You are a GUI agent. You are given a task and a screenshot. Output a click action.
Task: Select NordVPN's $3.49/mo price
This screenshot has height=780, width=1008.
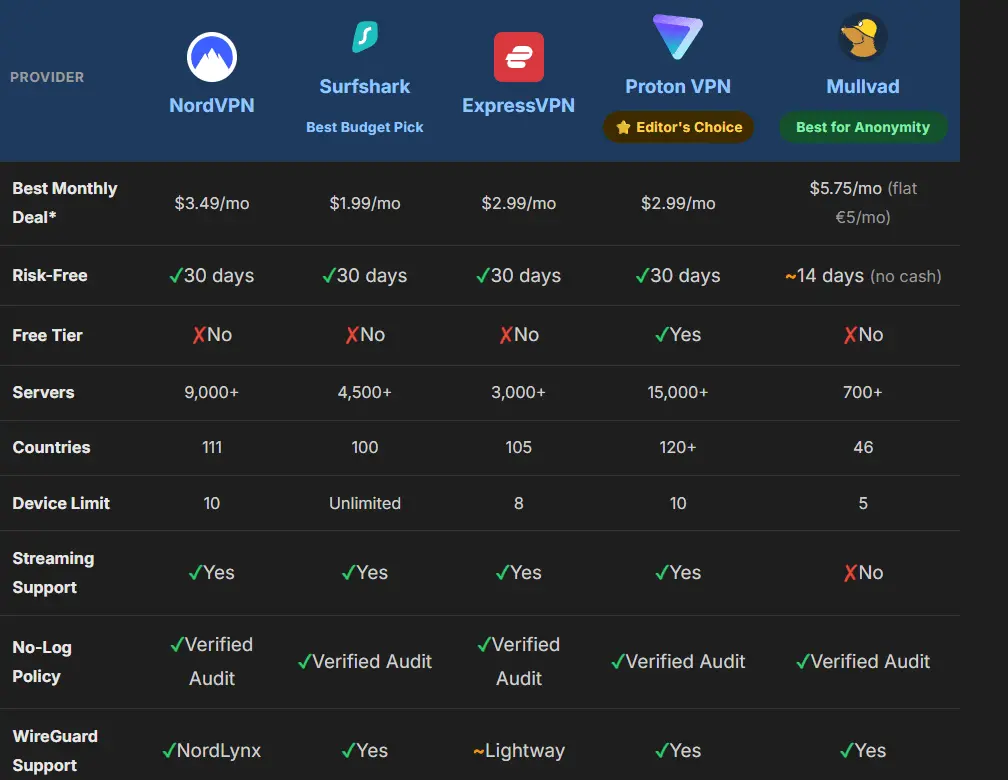(212, 203)
